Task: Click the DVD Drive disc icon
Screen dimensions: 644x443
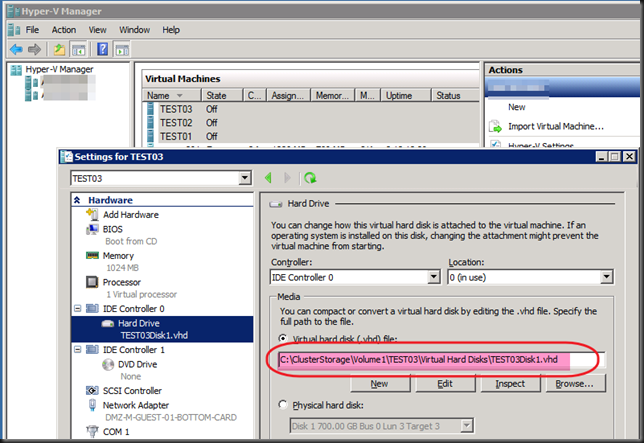Action: [108, 364]
